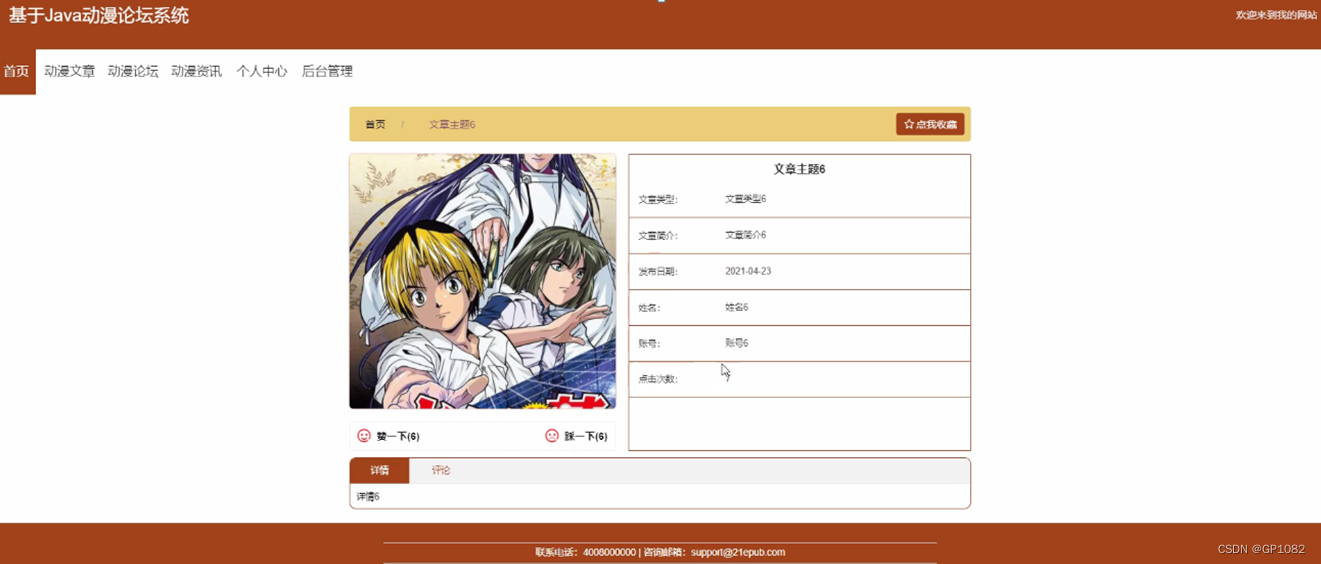This screenshot has height=564, width=1321.
Task: Go to 后台管理 in the navigation bar
Action: pyautogui.click(x=327, y=72)
